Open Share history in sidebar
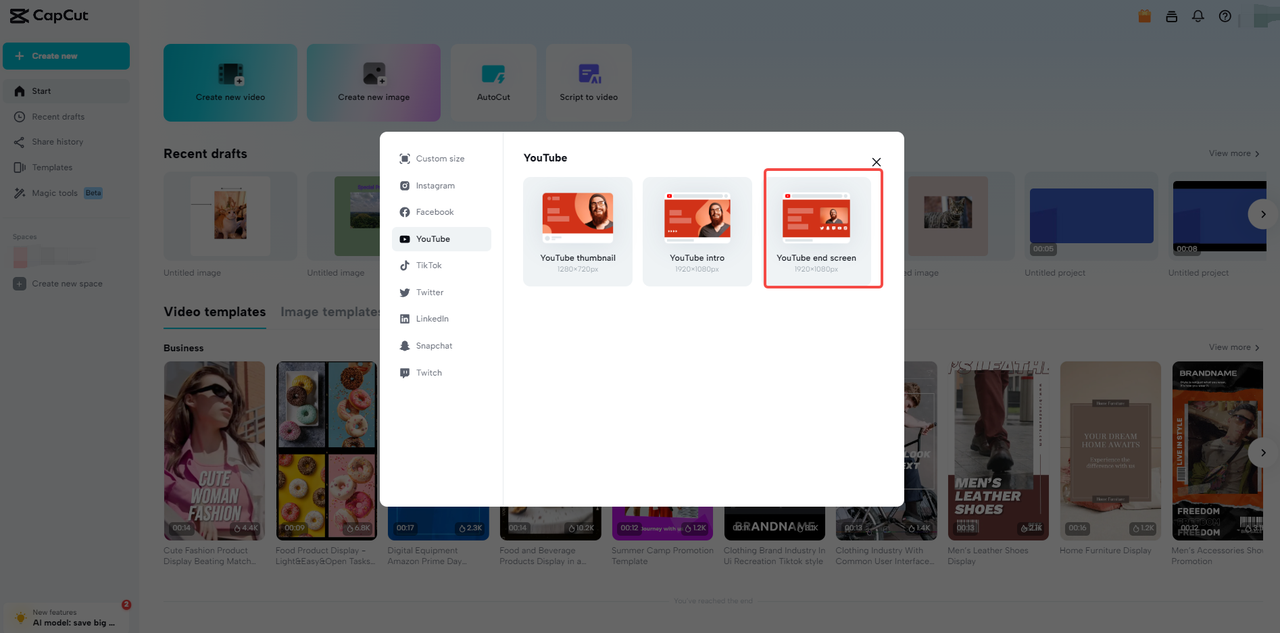This screenshot has height=633, width=1280. pos(66,142)
